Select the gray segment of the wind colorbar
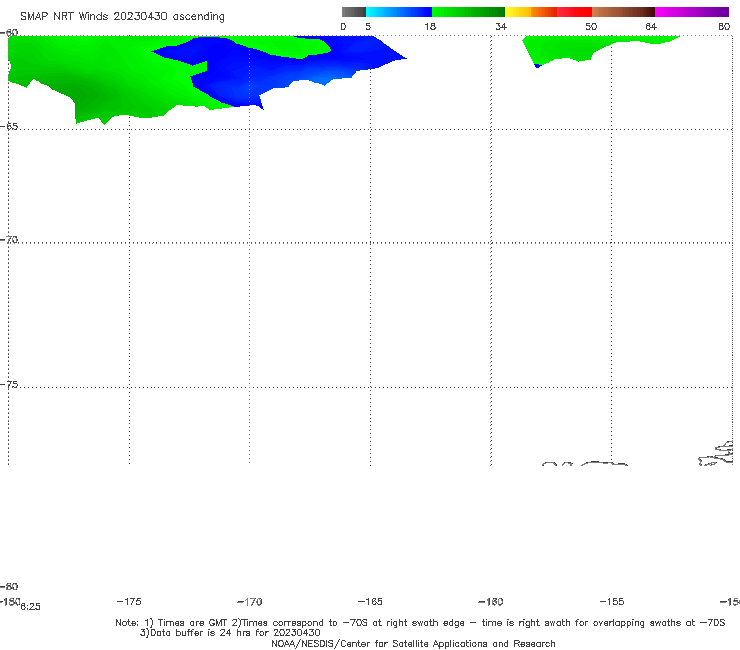740x650 pixels. [x=353, y=12]
